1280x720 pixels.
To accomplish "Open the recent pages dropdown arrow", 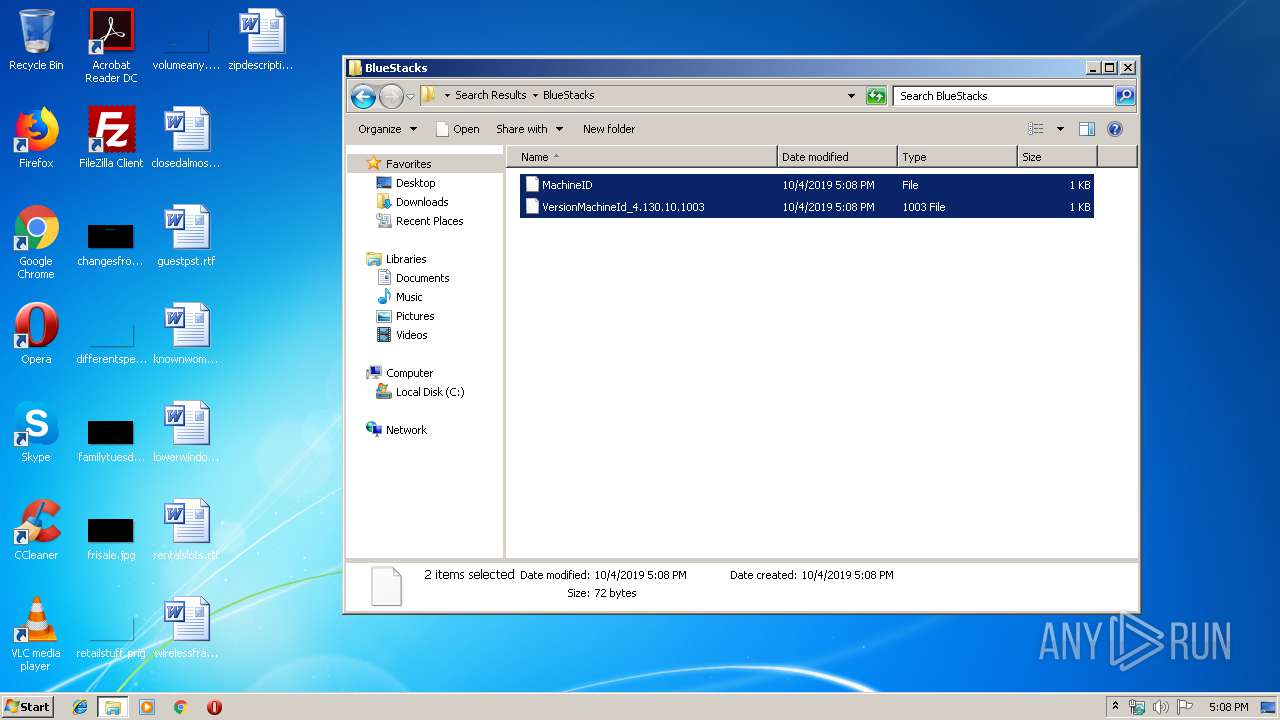I will pyautogui.click(x=410, y=97).
